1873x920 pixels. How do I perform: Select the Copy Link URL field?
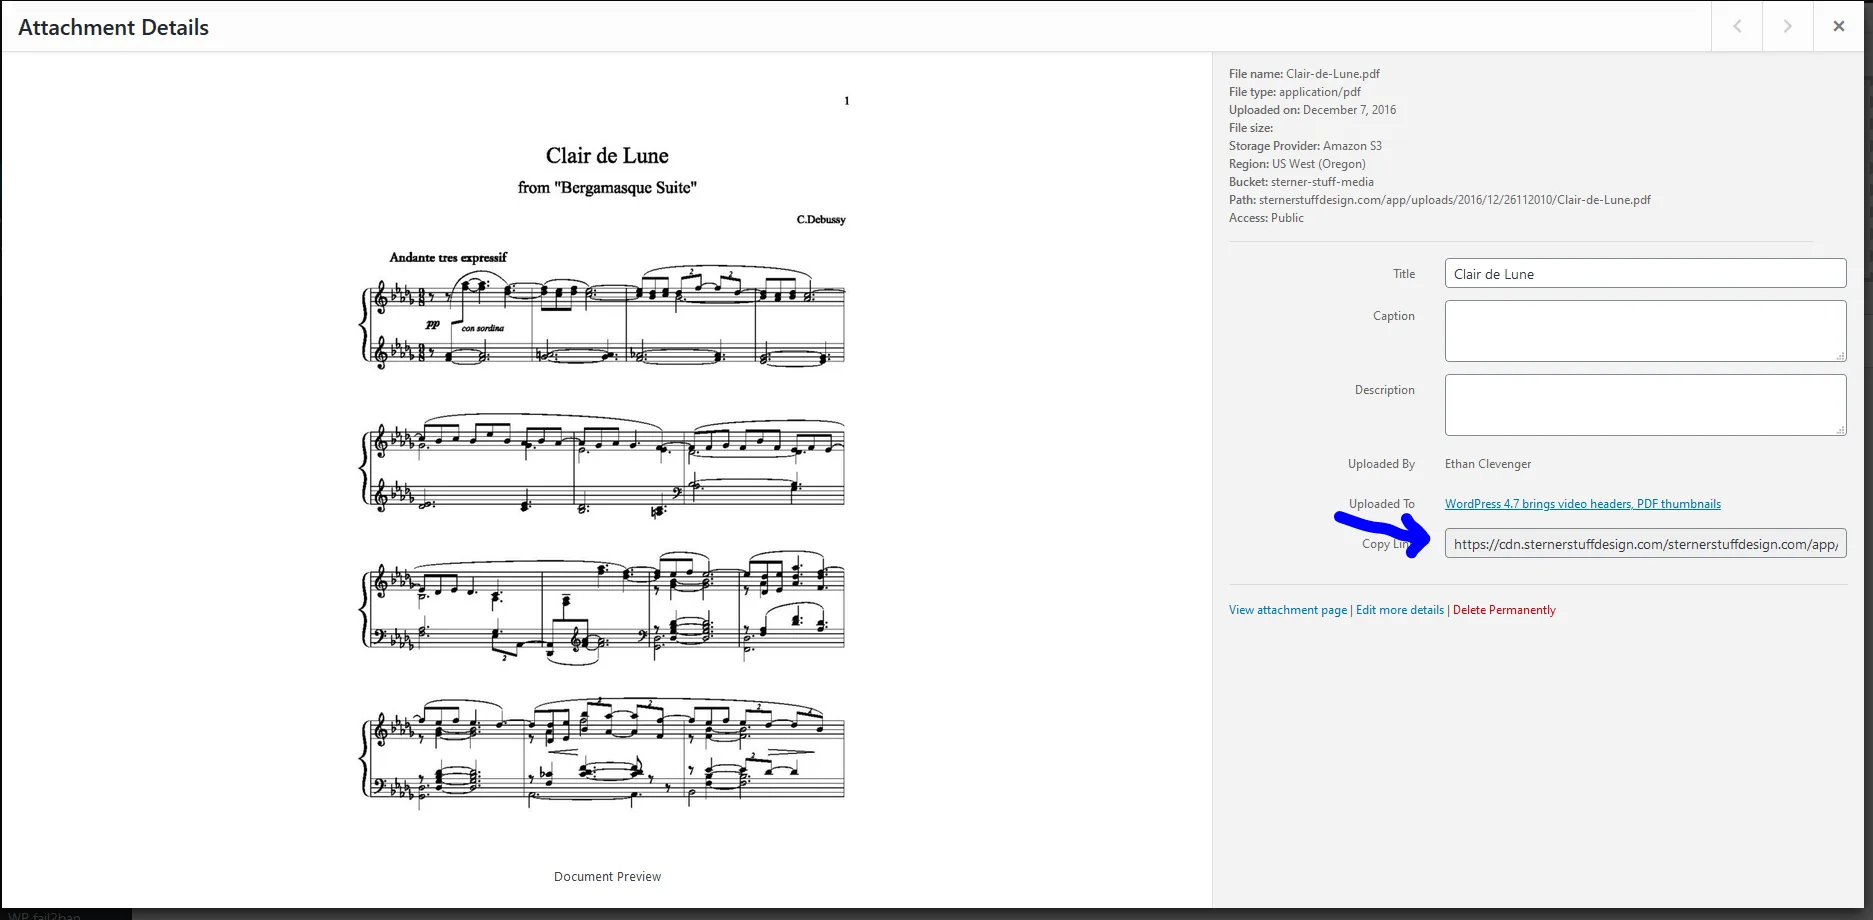pos(1644,544)
